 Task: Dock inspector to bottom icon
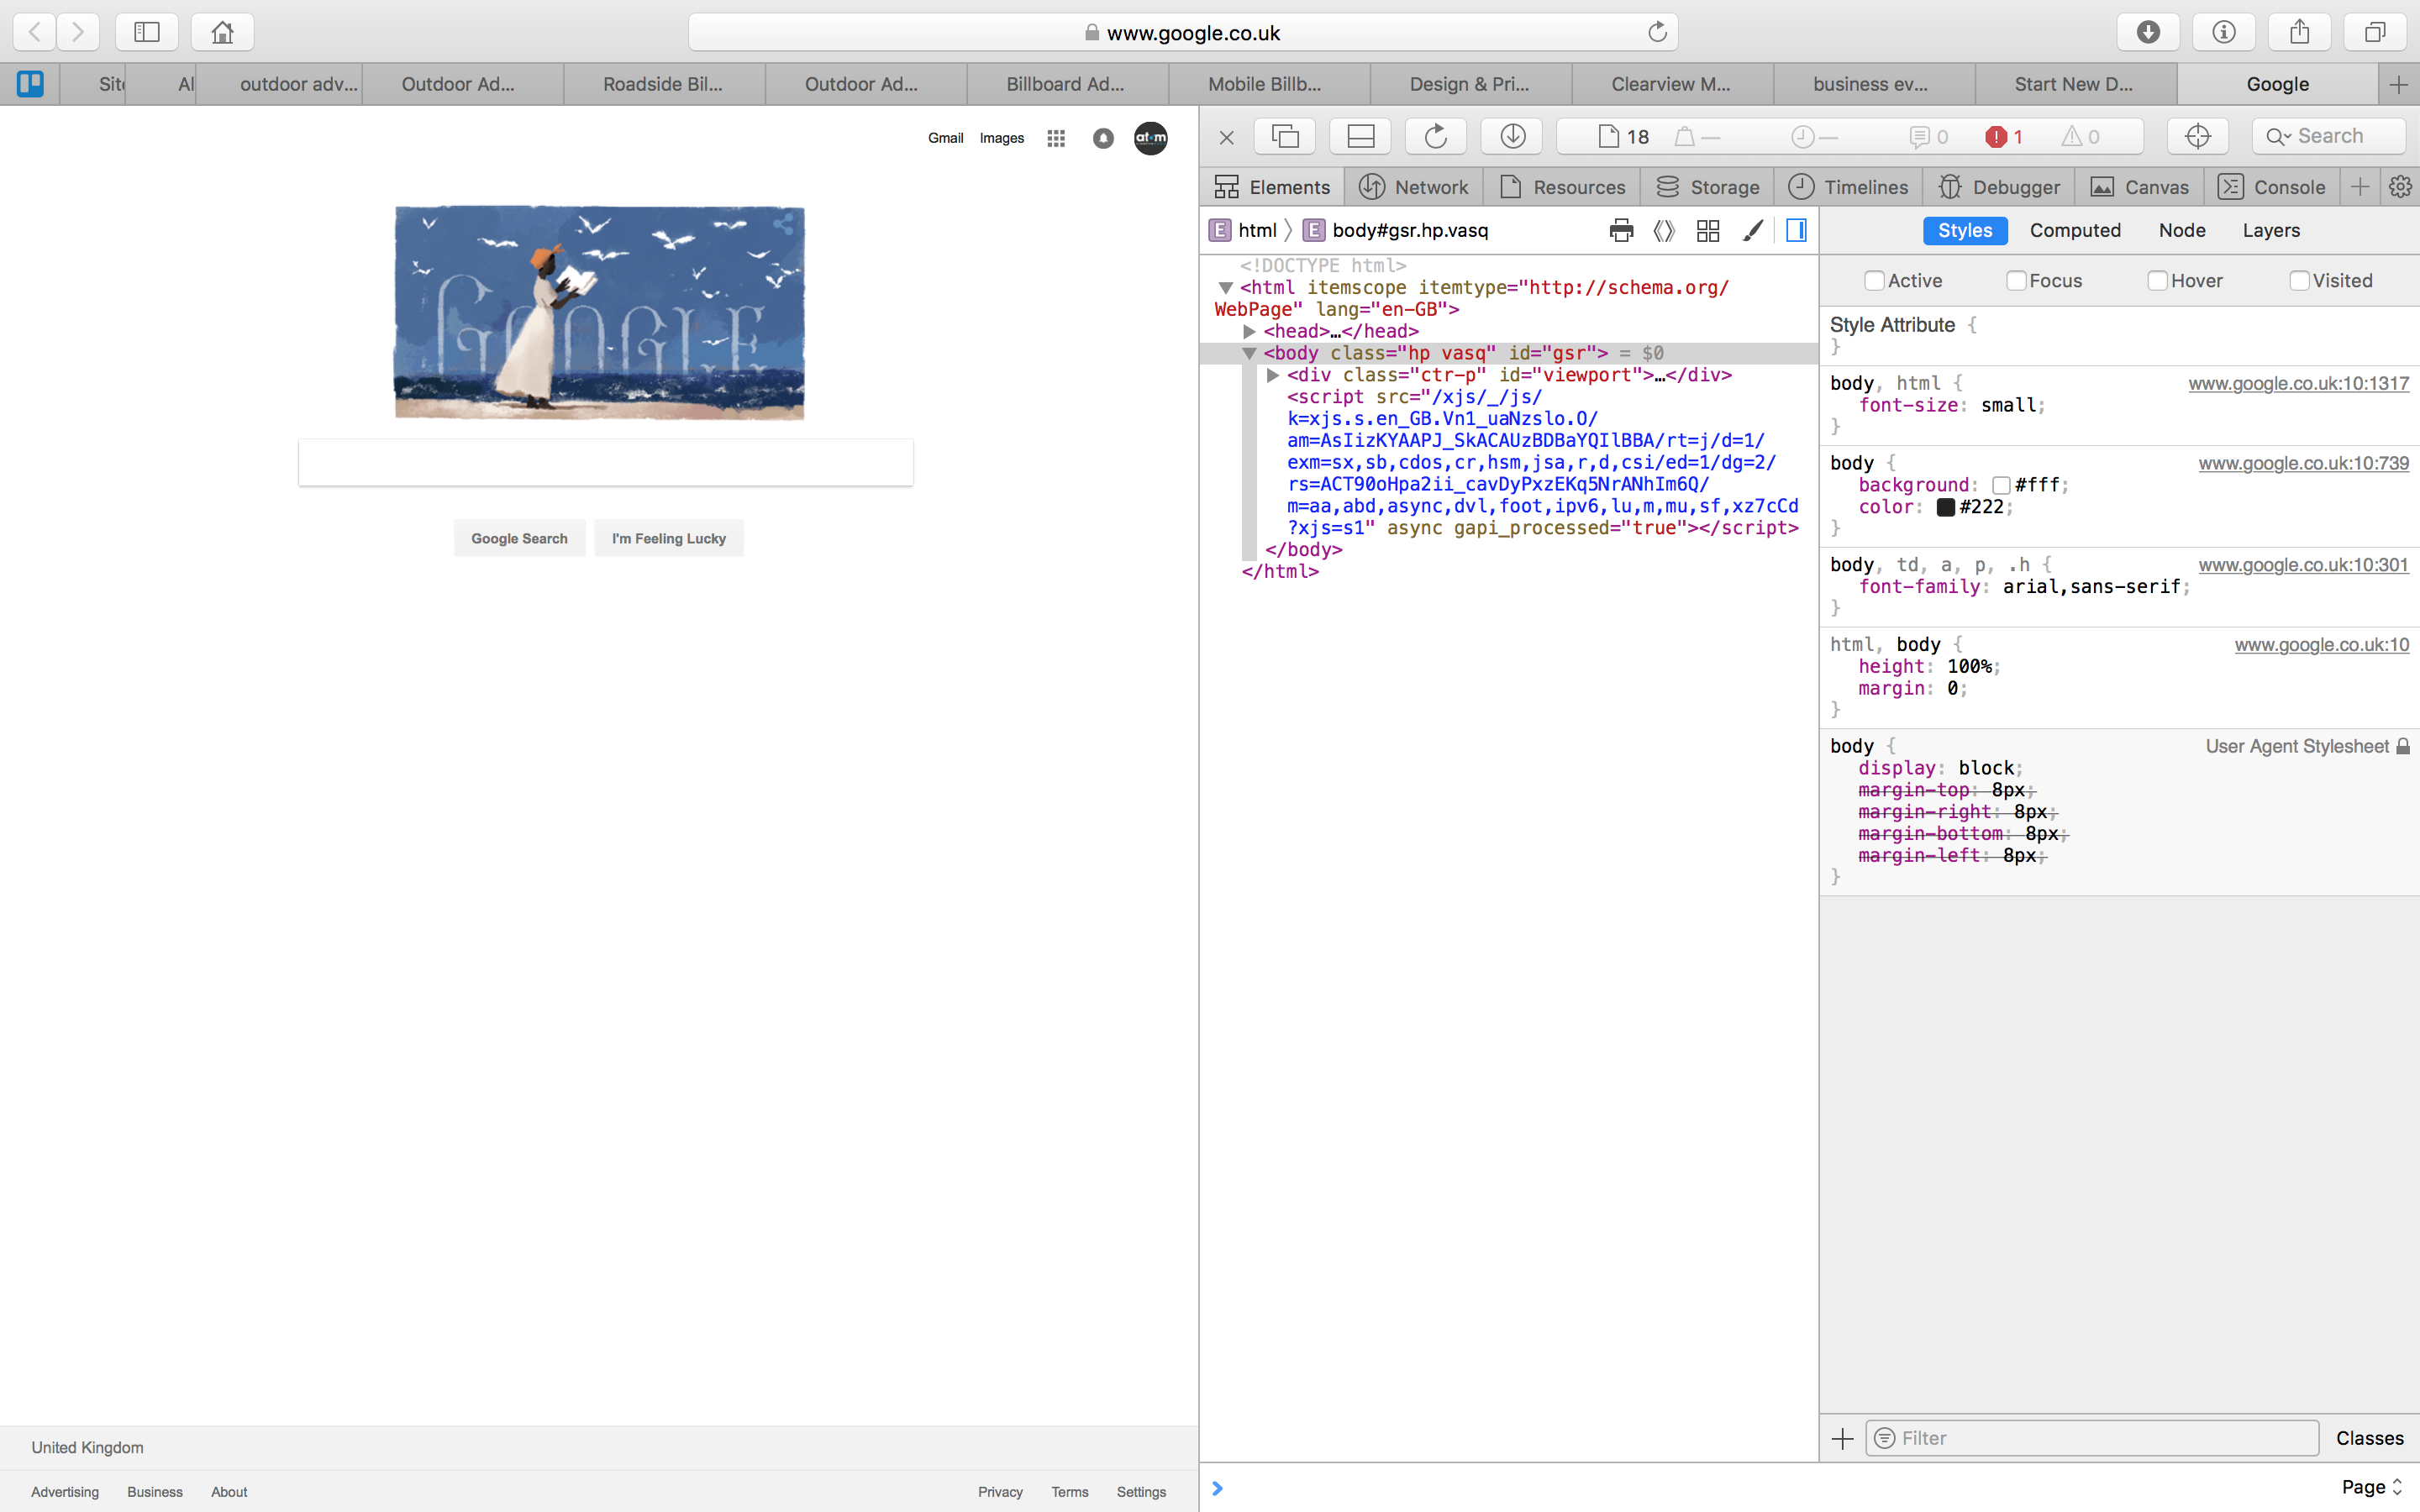point(1360,136)
